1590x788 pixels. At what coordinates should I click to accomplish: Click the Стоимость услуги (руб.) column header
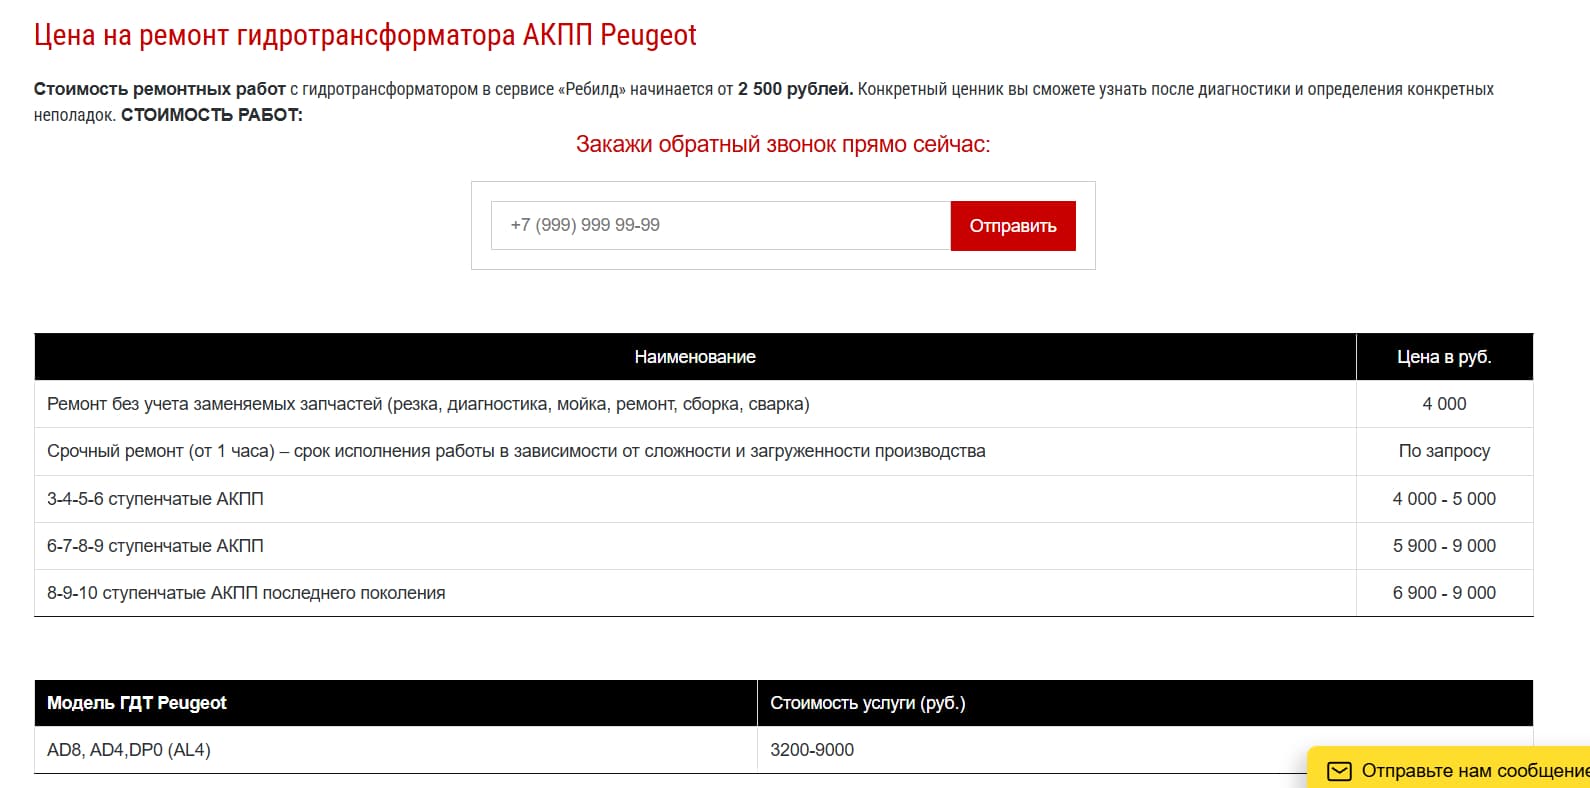pyautogui.click(x=1145, y=703)
